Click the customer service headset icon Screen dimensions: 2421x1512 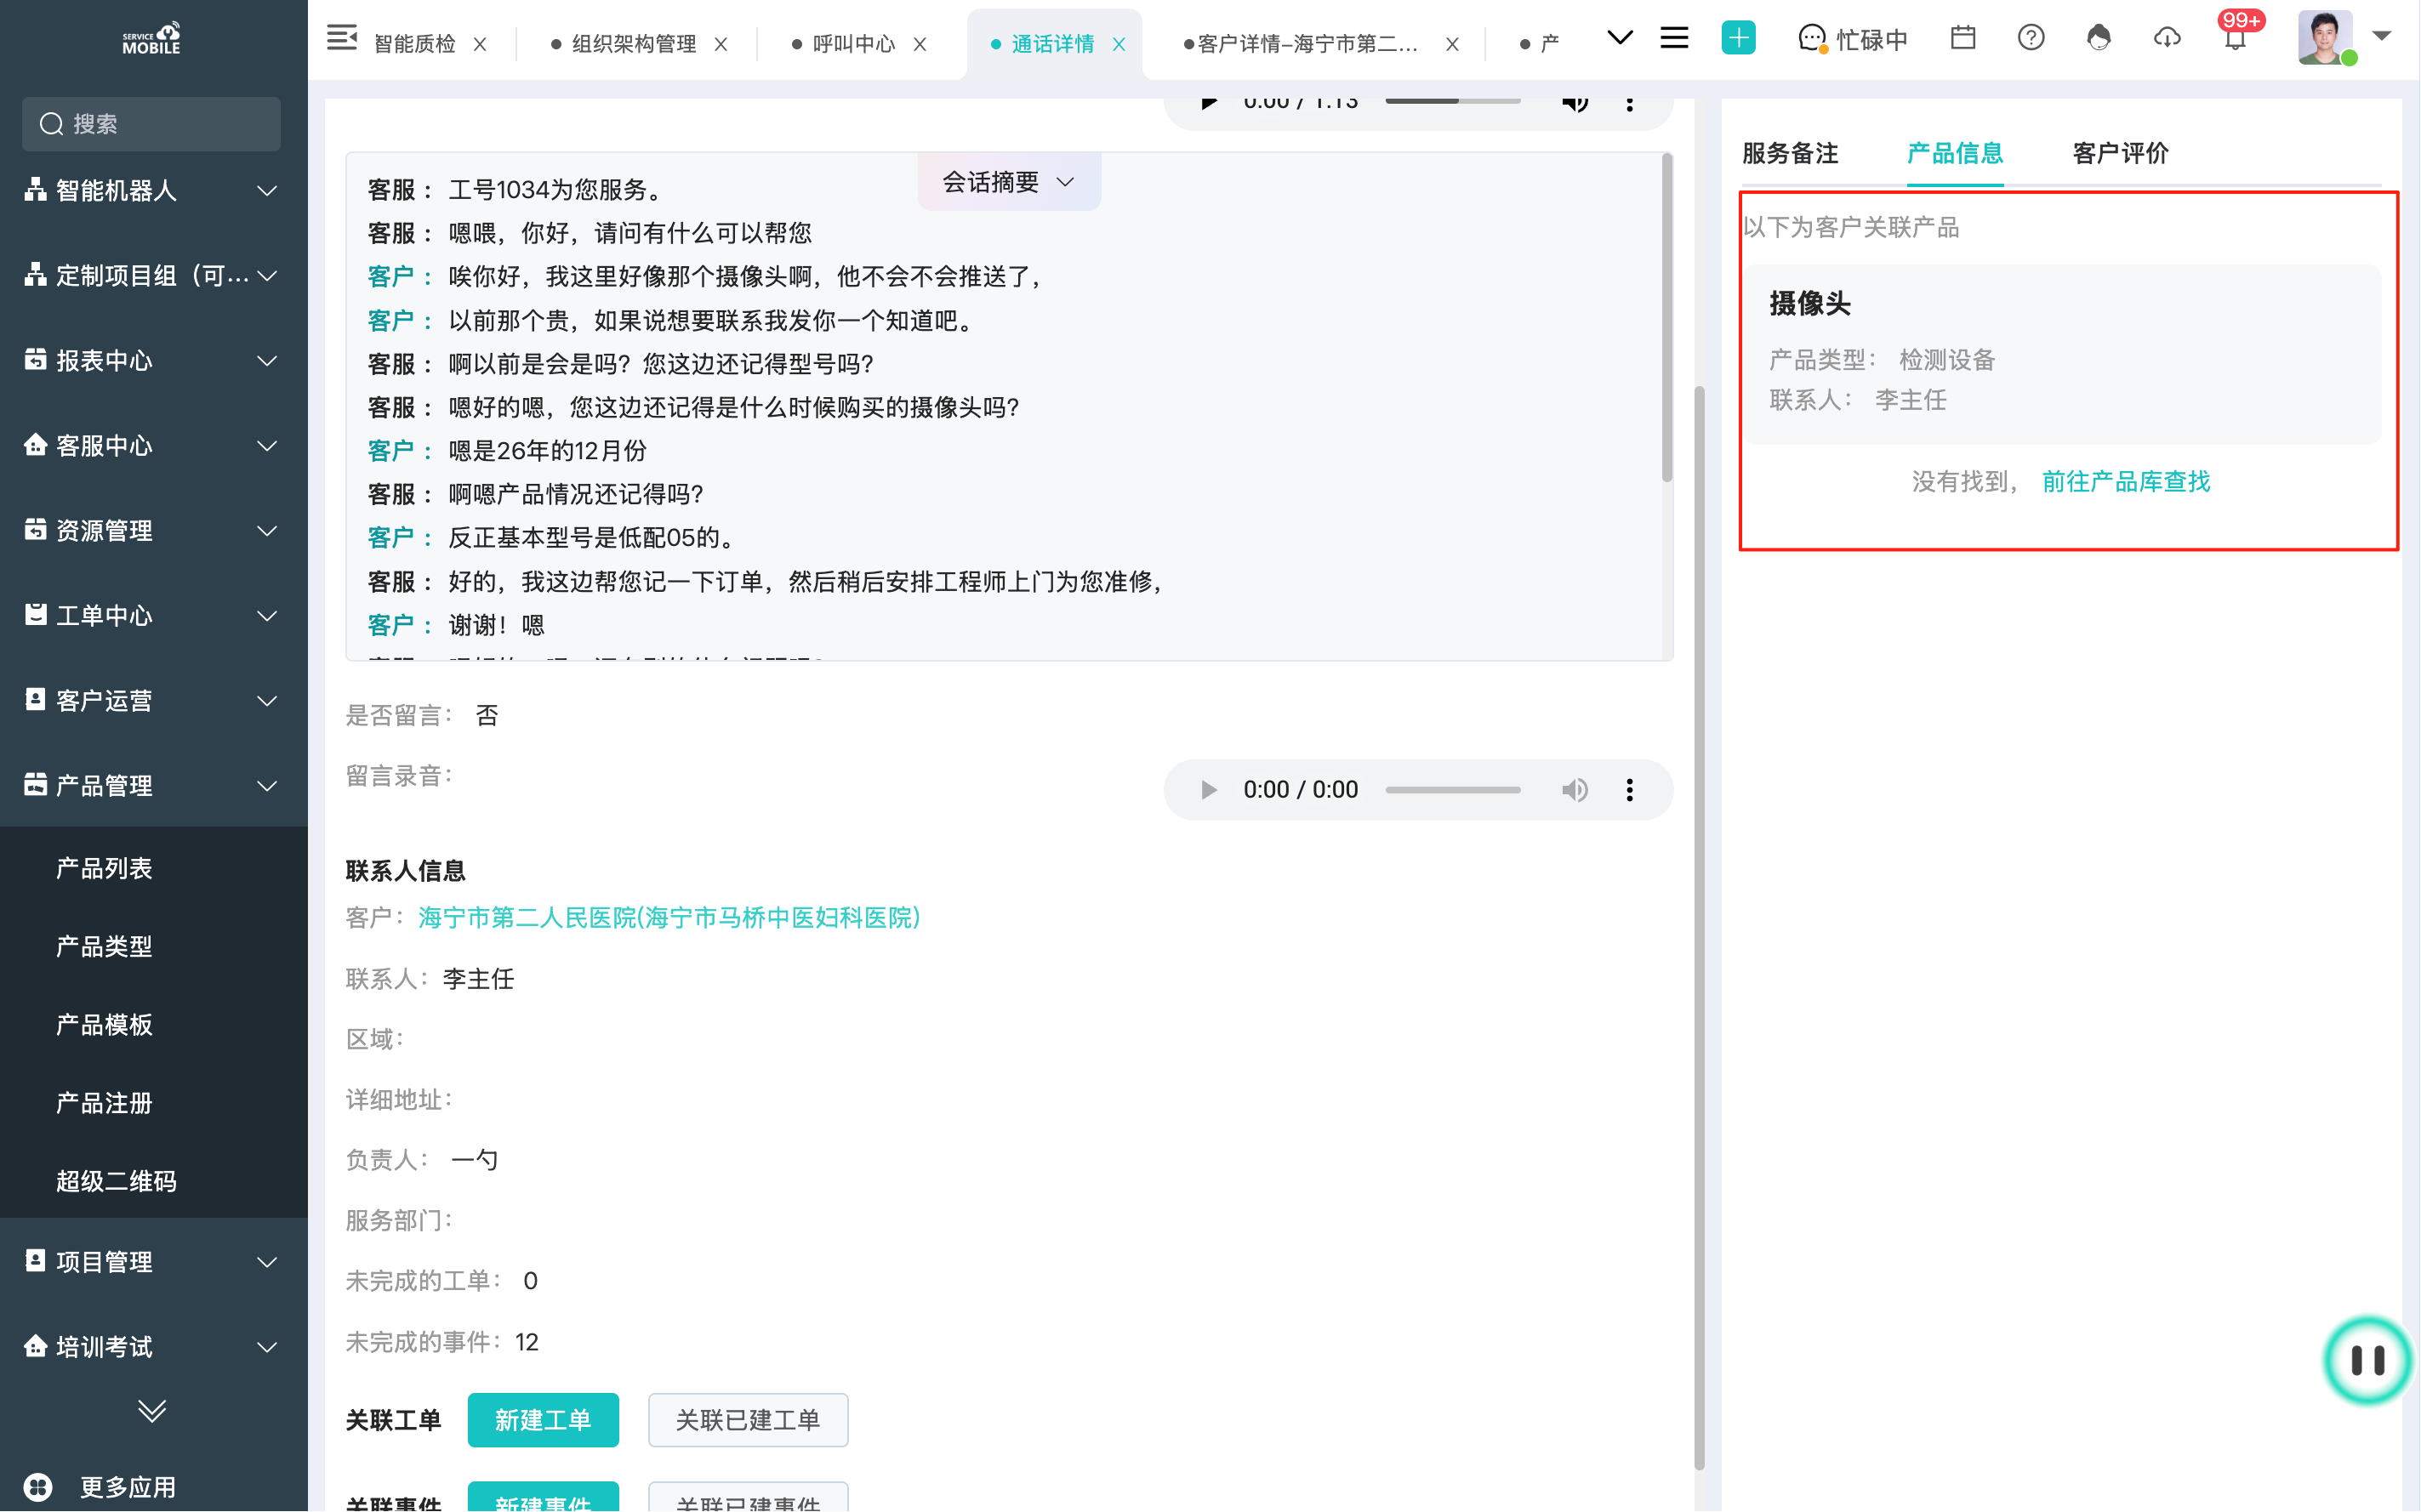[x=2098, y=39]
